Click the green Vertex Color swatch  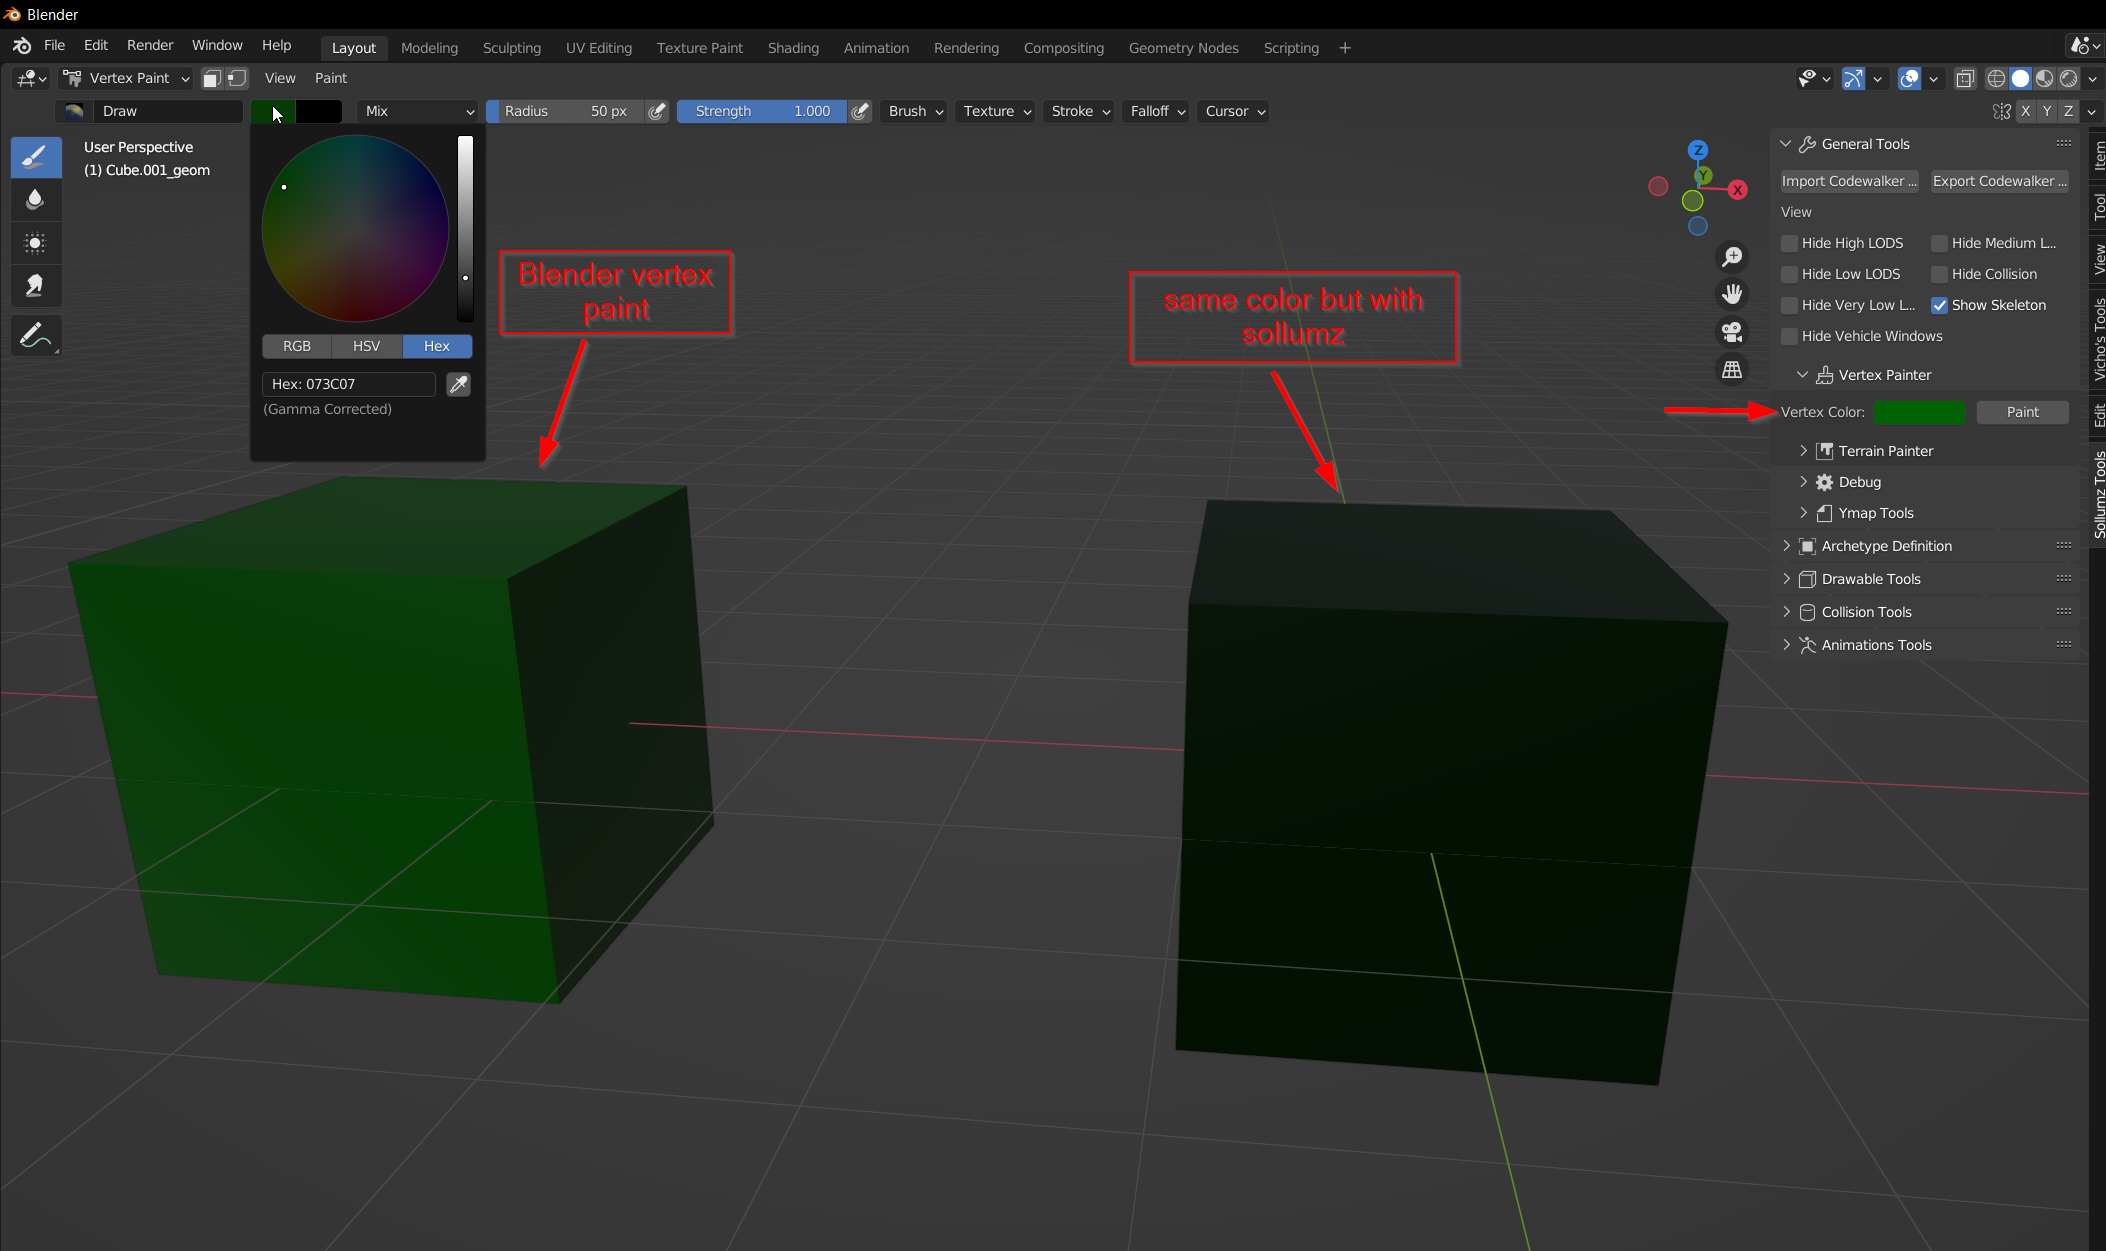click(x=1918, y=412)
